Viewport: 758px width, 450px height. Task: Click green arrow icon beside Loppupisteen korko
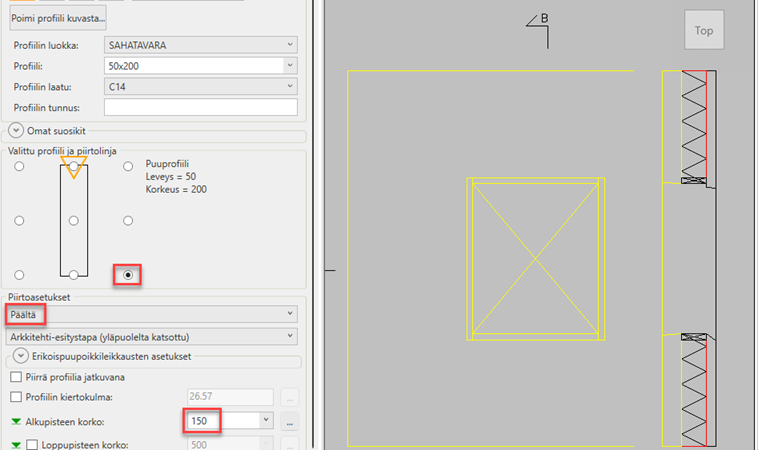click(16, 444)
